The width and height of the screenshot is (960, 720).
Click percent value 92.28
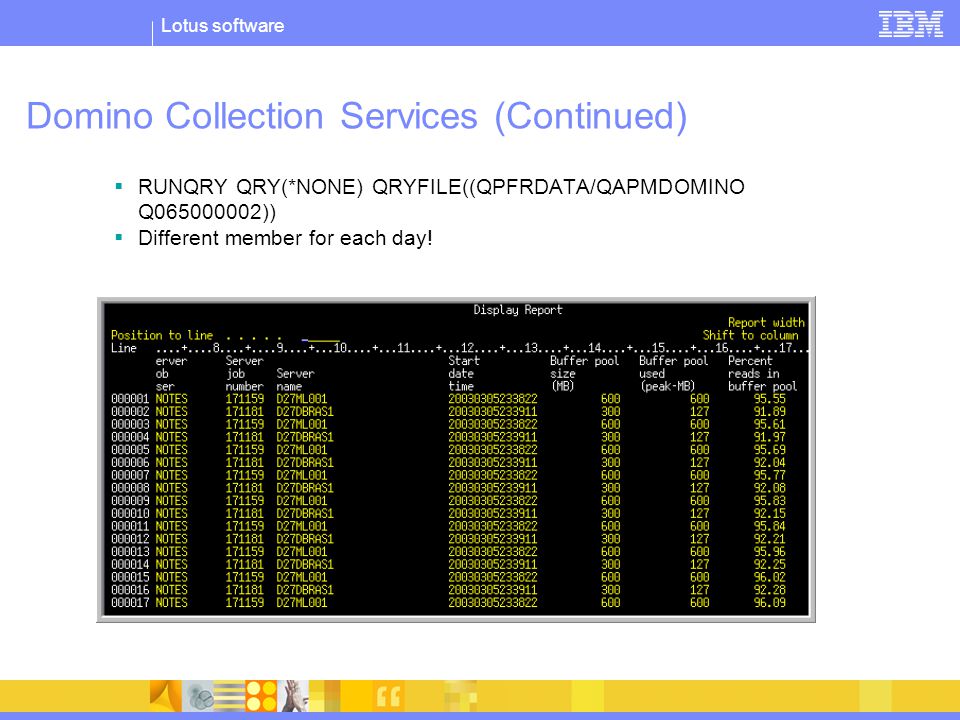769,590
